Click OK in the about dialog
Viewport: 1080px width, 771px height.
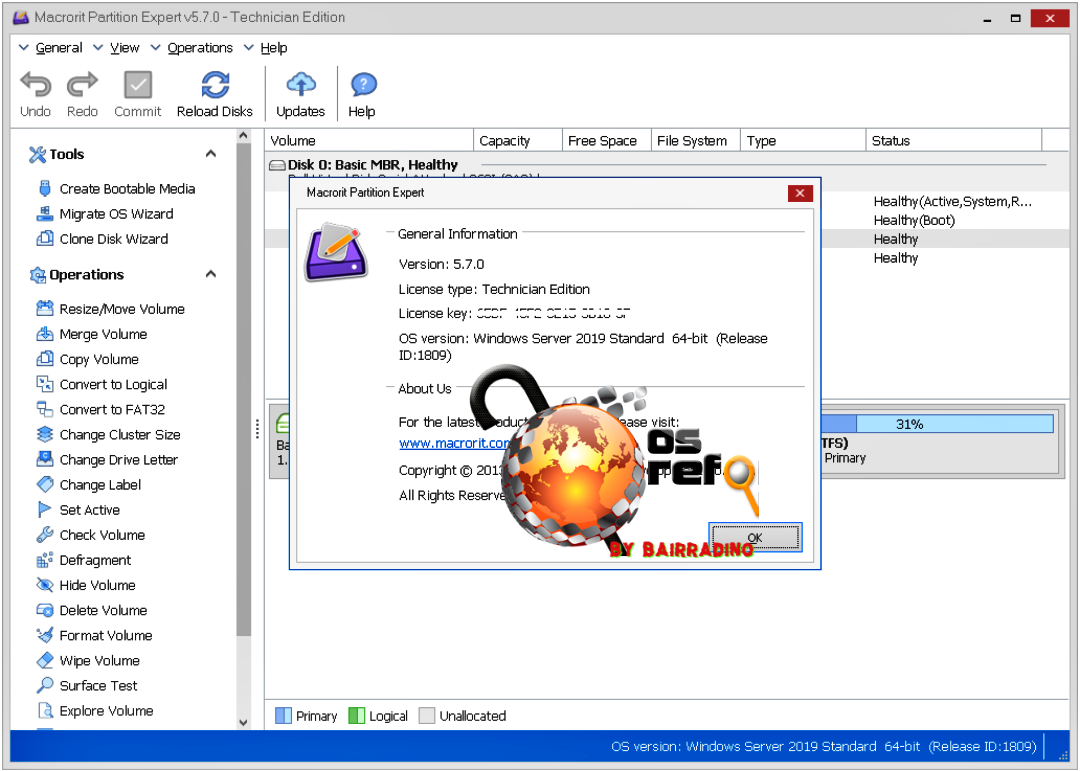coord(756,537)
